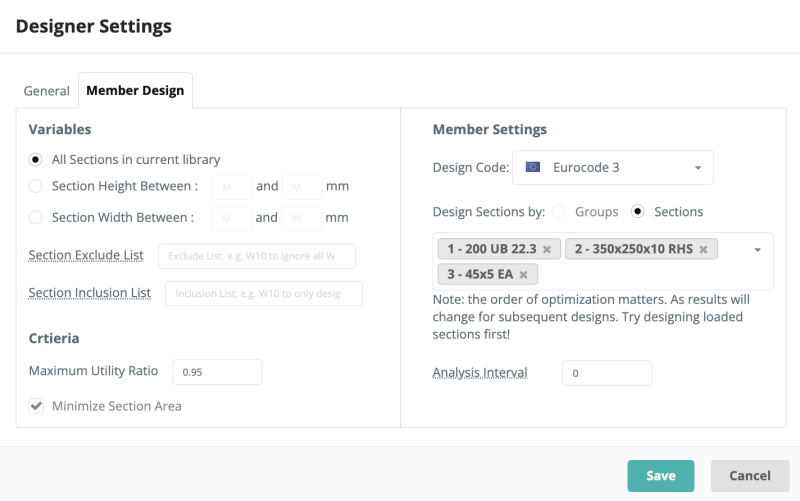The image size is (800, 501).
Task: Click the EU flag icon in Design Code
Action: 533,167
